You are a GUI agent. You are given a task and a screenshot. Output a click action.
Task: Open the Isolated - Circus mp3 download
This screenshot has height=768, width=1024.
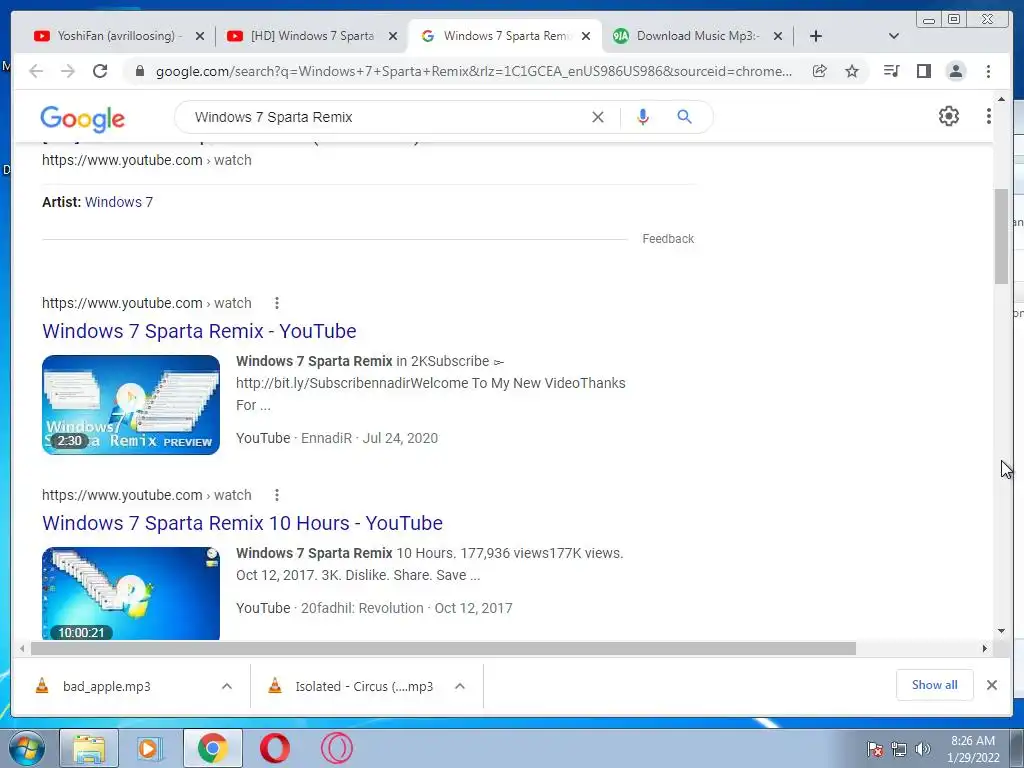353,686
